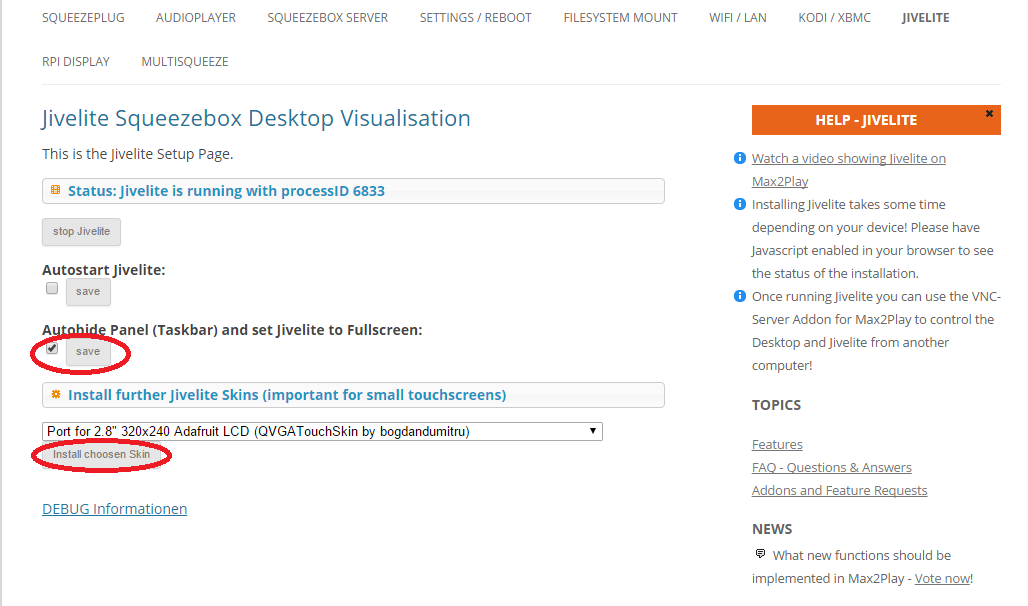Open the WIFI / LAN tab
This screenshot has width=1028, height=606.
[x=738, y=18]
